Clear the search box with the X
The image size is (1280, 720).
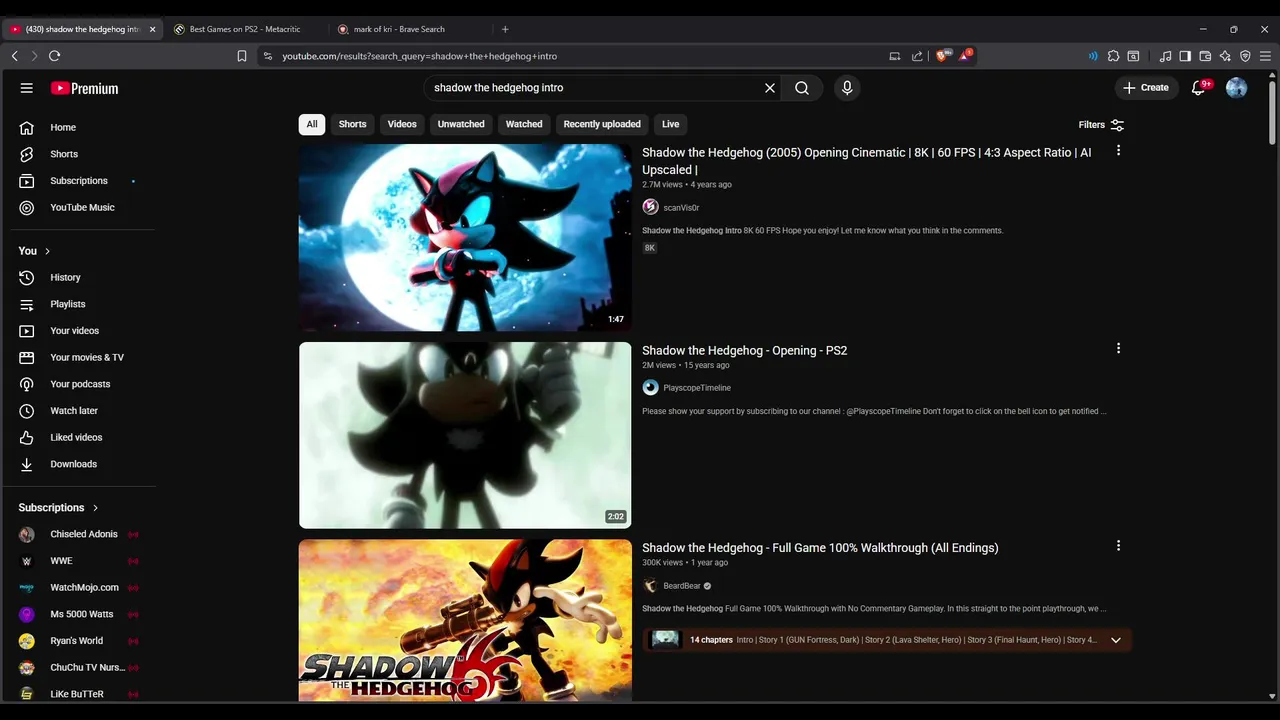click(770, 88)
